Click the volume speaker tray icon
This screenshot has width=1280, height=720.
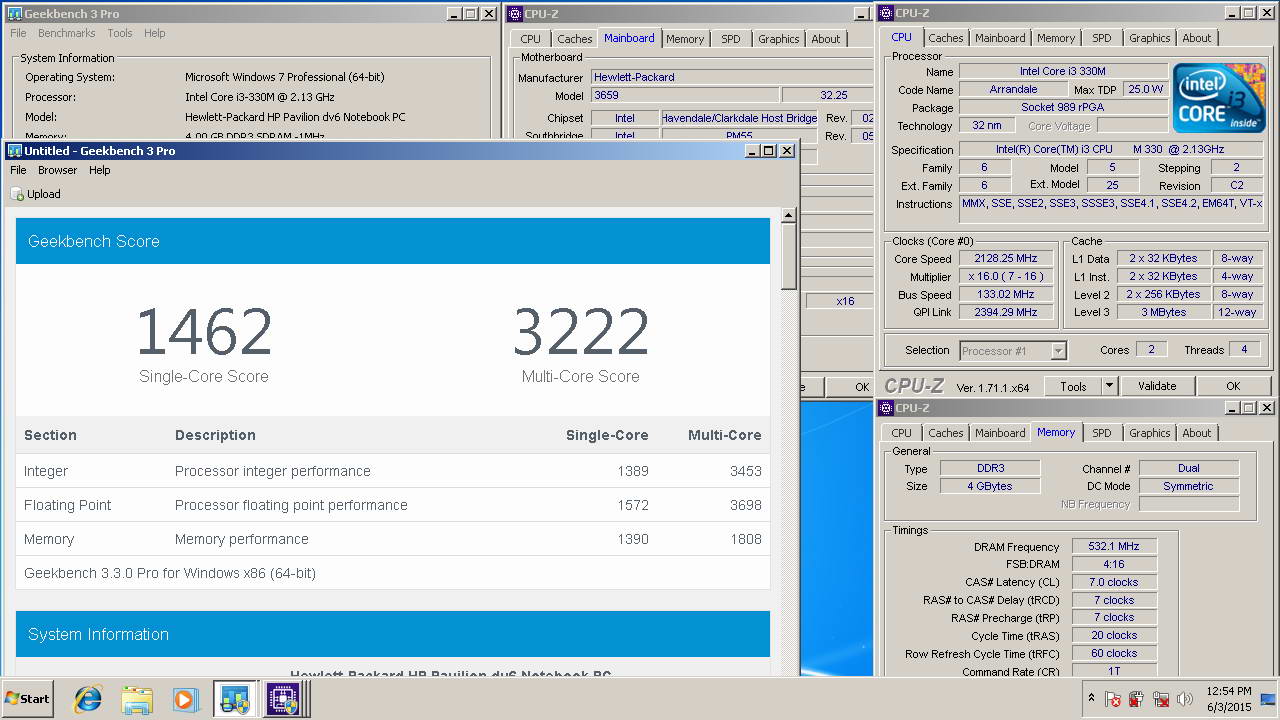(x=1185, y=699)
